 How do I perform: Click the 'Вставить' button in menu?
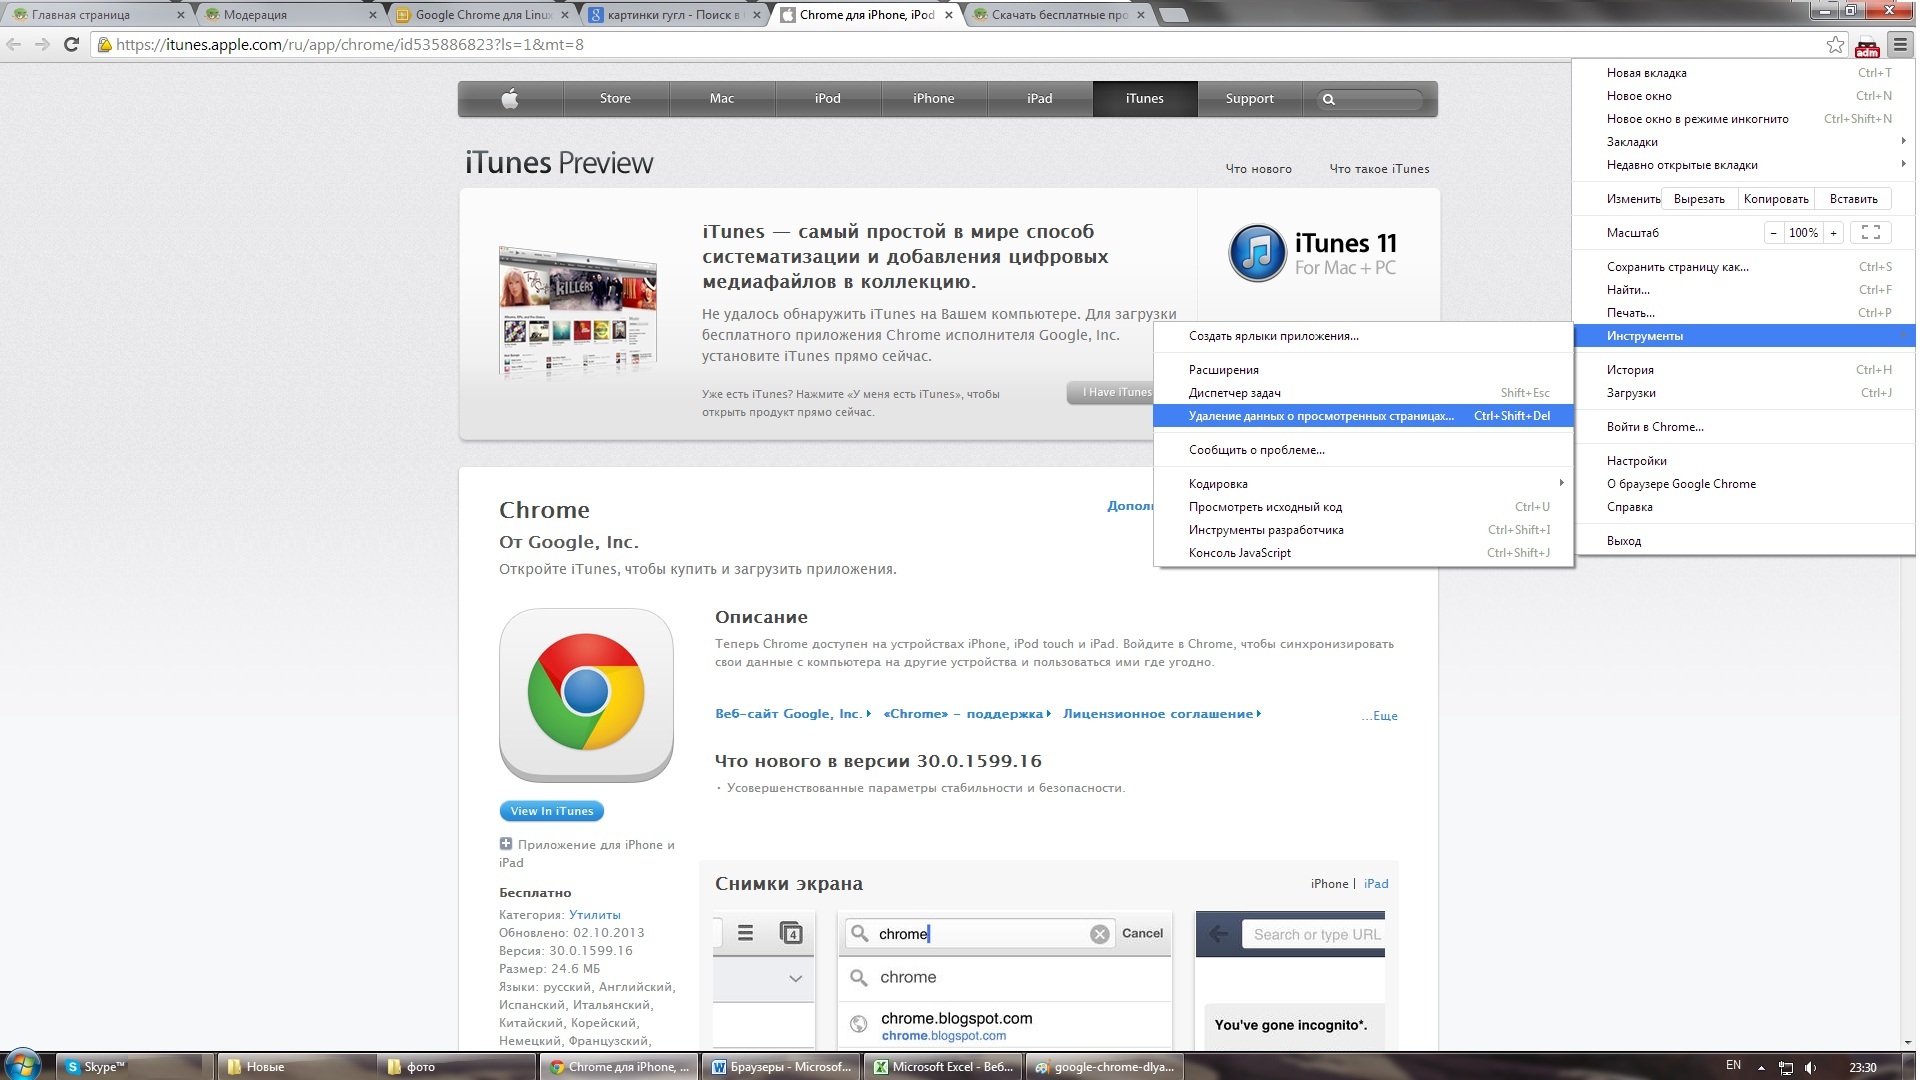(x=1853, y=198)
